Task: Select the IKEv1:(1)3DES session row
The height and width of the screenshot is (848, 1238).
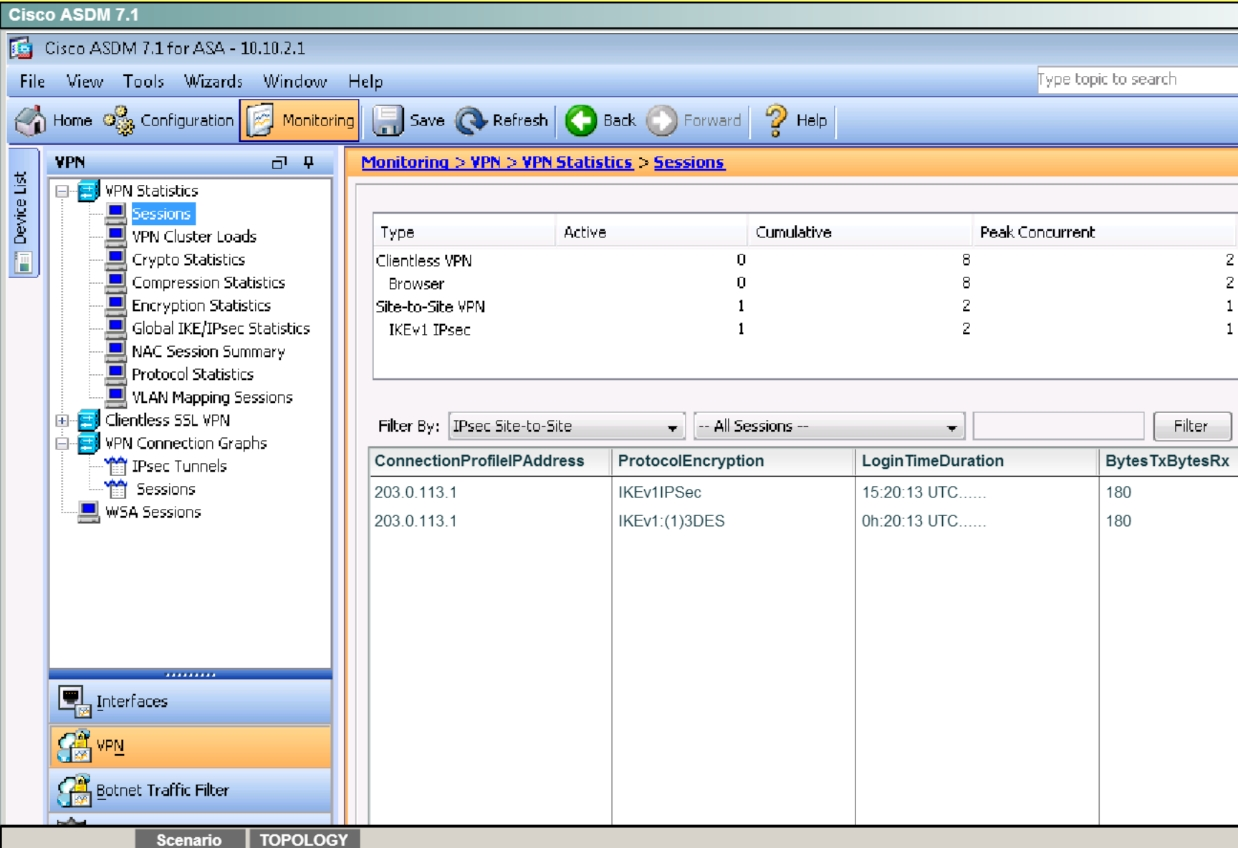Action: [x=804, y=521]
